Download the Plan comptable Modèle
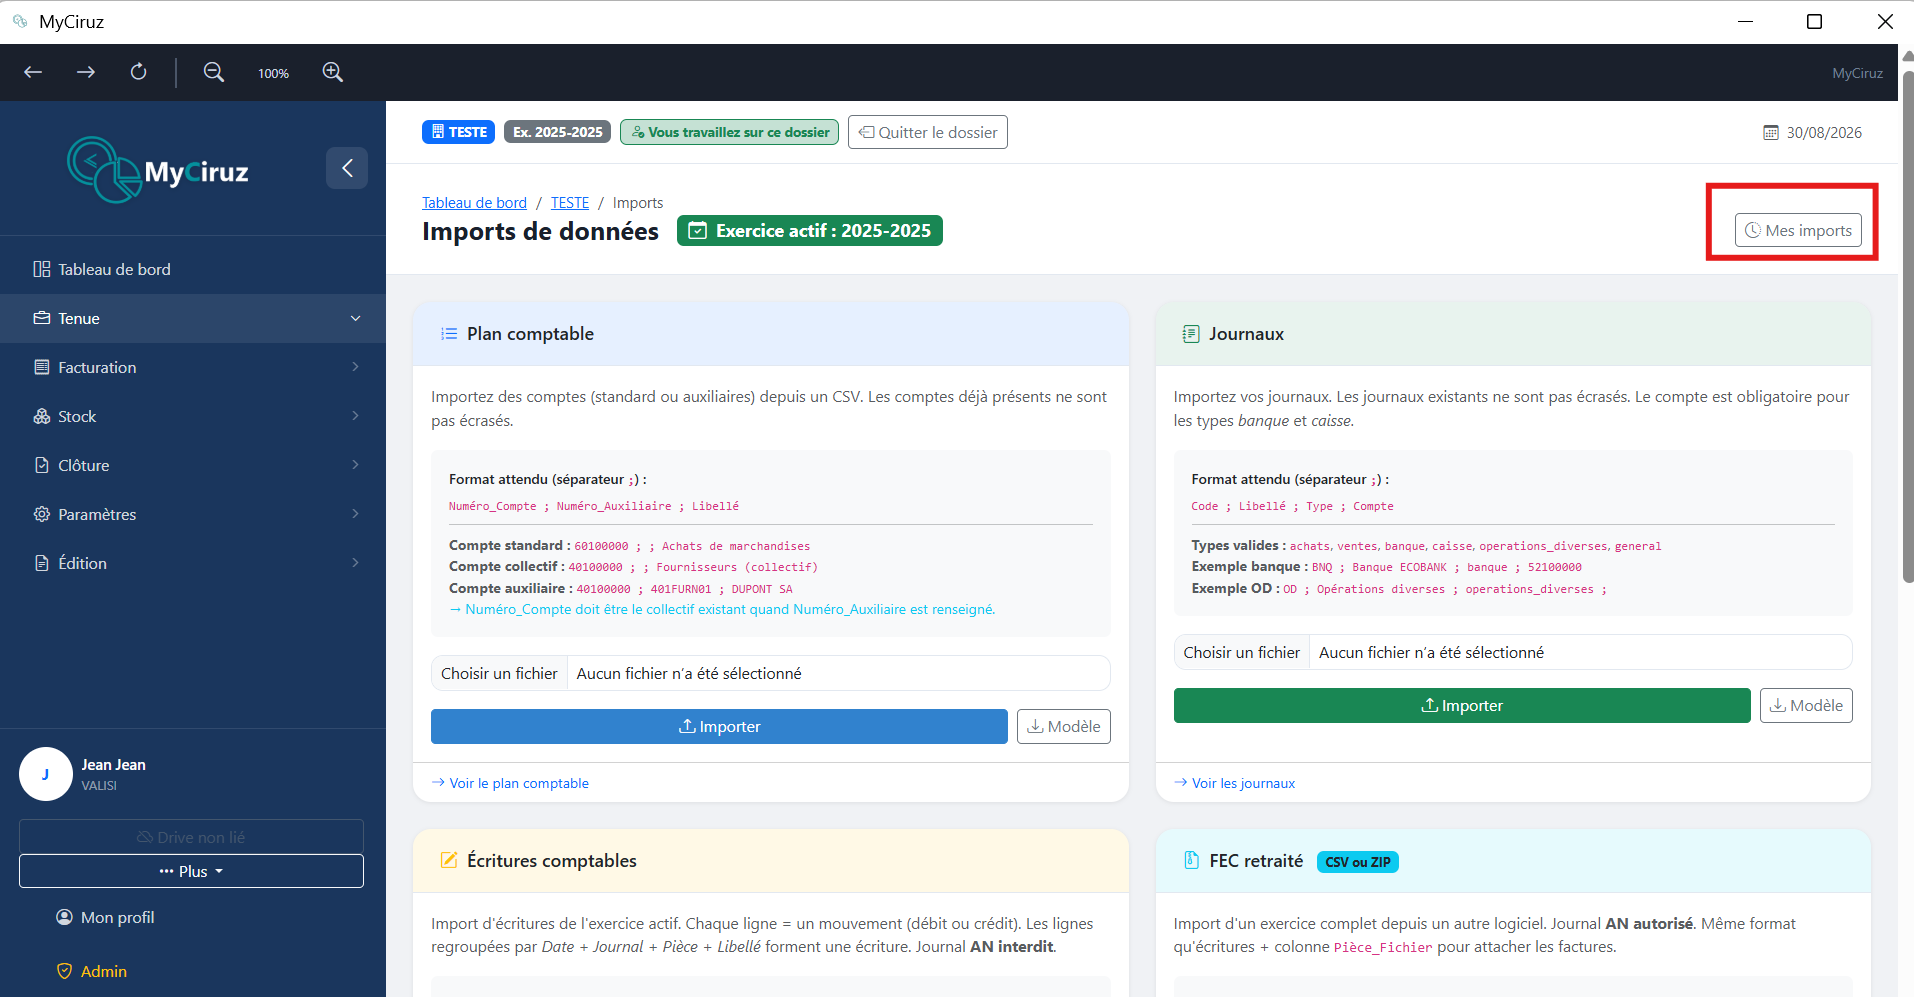The image size is (1914, 997). click(x=1064, y=727)
